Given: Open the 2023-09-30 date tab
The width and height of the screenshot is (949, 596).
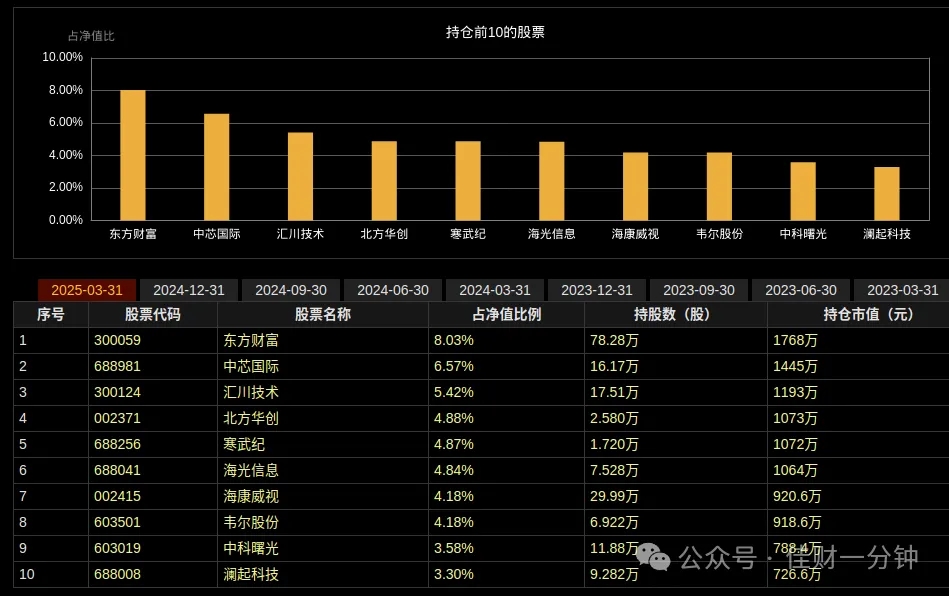Looking at the screenshot, I should coord(698,290).
